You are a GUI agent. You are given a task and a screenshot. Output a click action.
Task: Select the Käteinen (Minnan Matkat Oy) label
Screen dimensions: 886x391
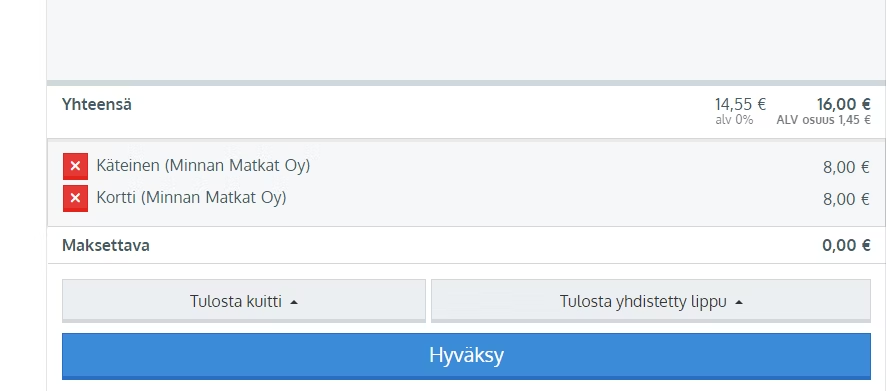coord(203,166)
